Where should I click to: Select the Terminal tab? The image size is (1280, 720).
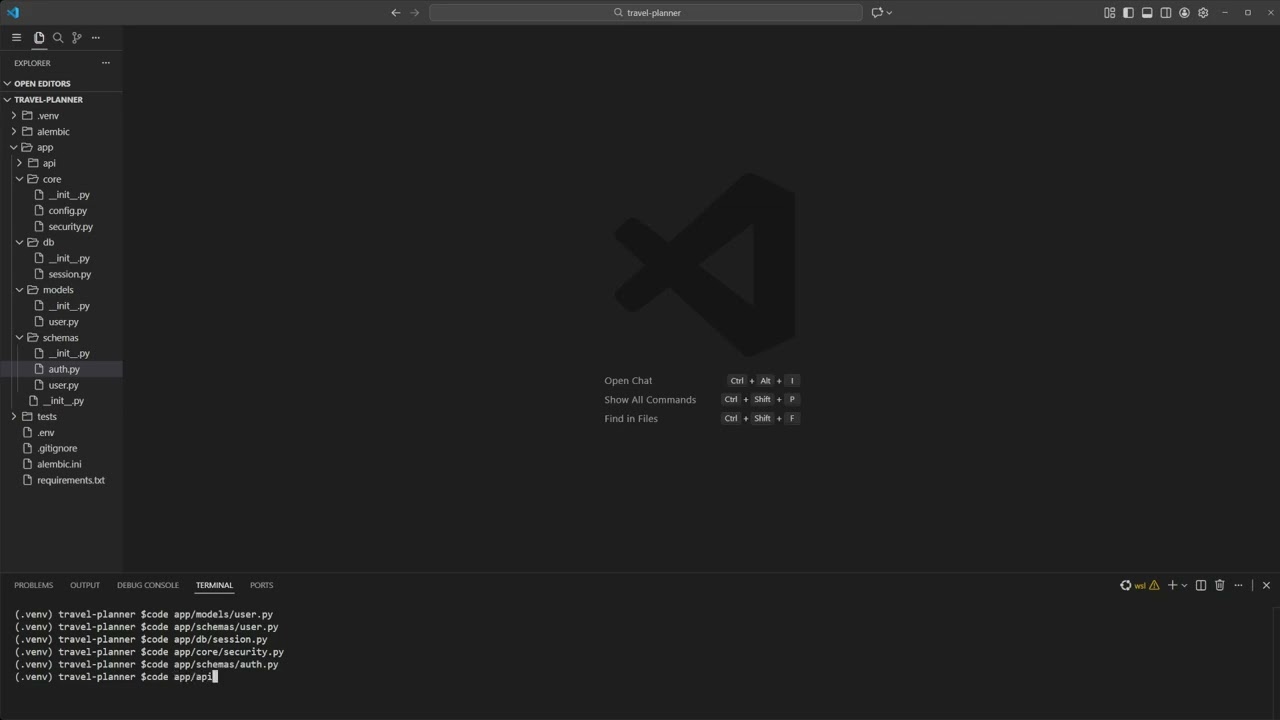click(214, 585)
